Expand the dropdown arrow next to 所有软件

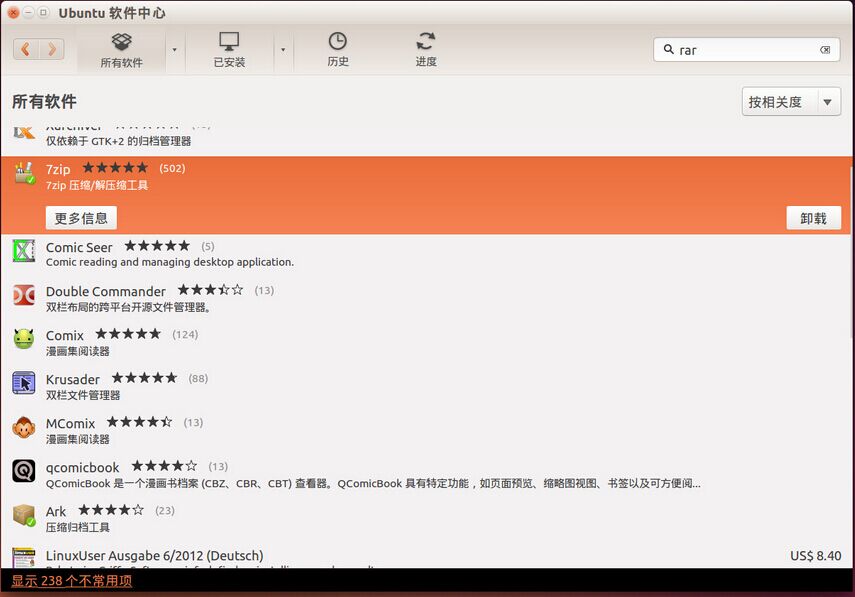click(174, 50)
